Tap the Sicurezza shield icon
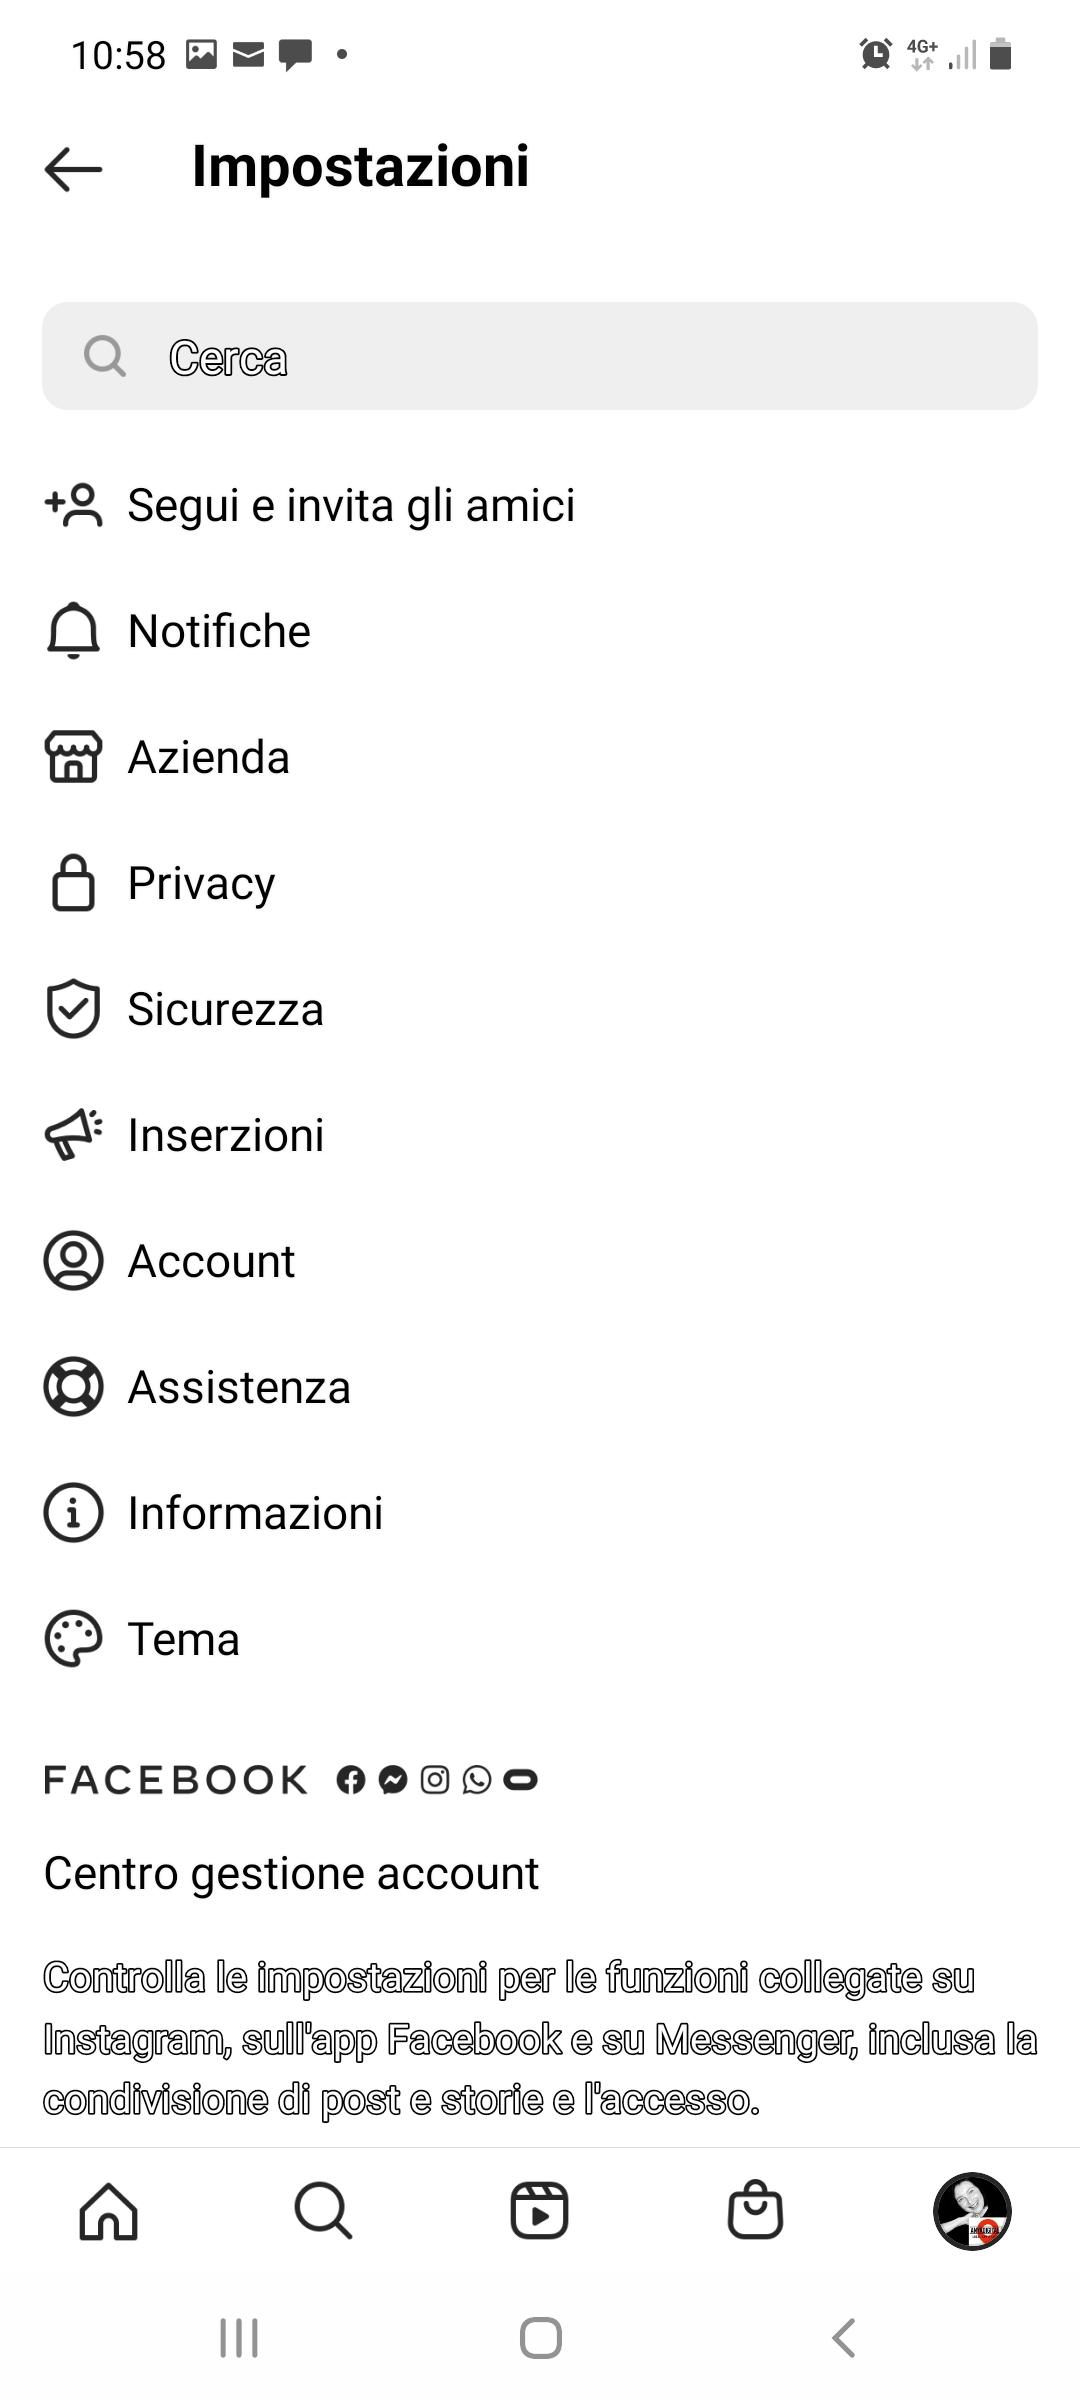Screen dimensions: 1080x2400 [73, 1009]
